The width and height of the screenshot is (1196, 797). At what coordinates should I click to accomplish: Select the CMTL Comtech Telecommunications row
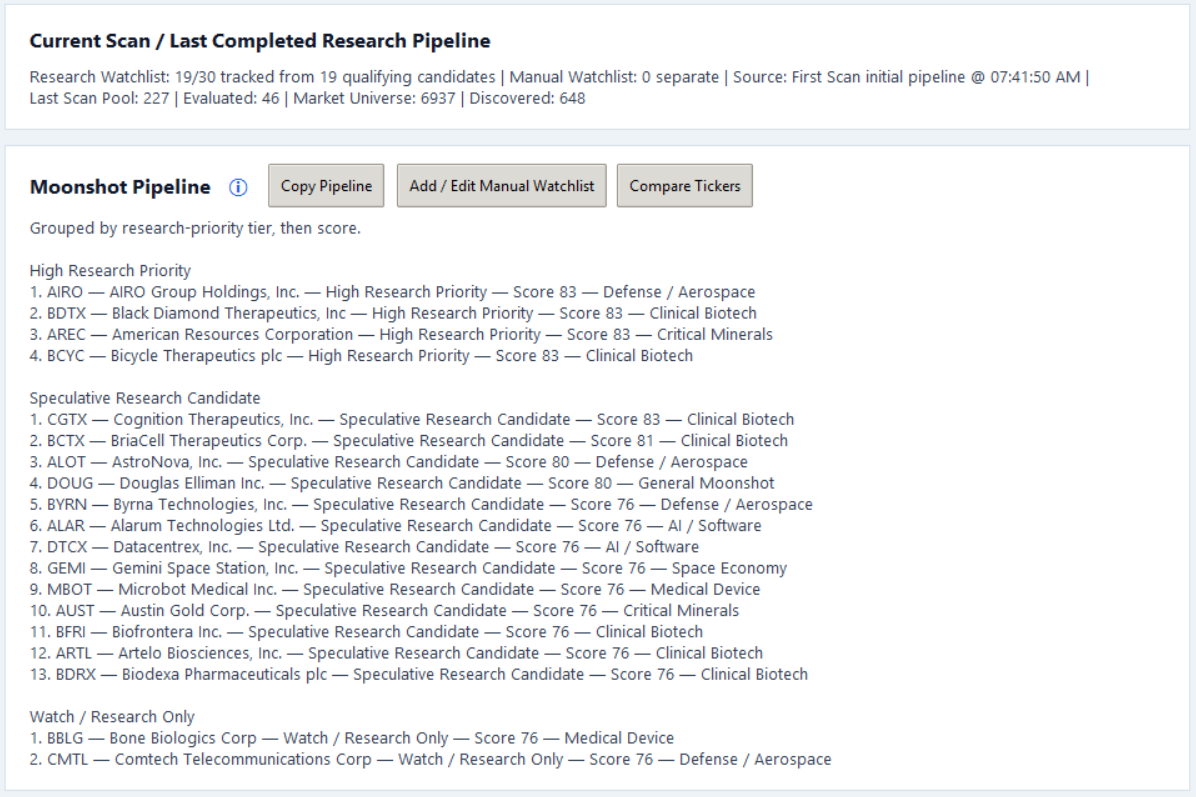point(430,760)
